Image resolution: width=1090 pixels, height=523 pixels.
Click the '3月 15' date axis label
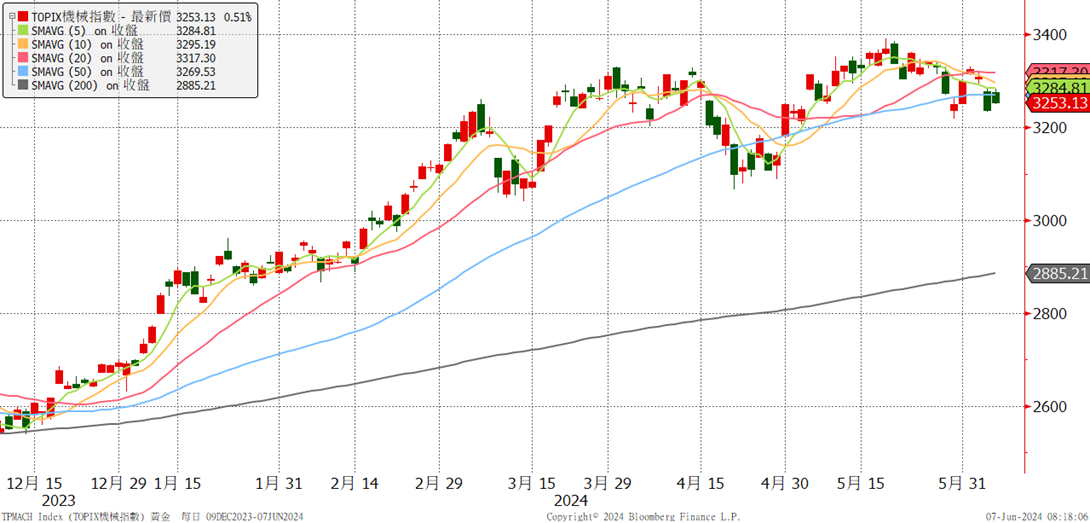coord(532,483)
